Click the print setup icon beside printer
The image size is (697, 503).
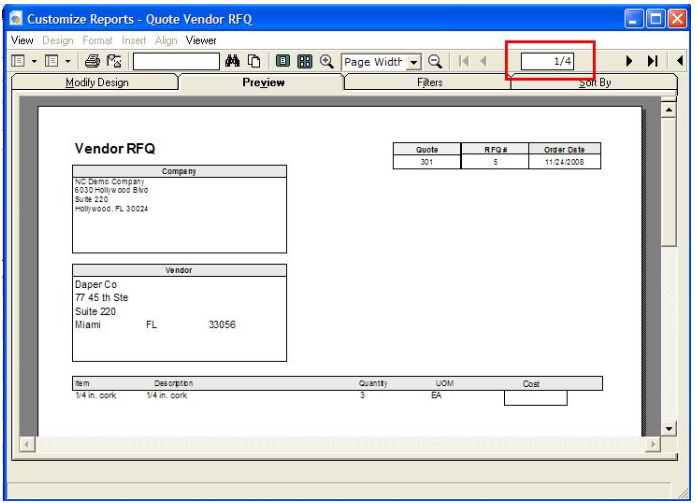click(x=114, y=61)
